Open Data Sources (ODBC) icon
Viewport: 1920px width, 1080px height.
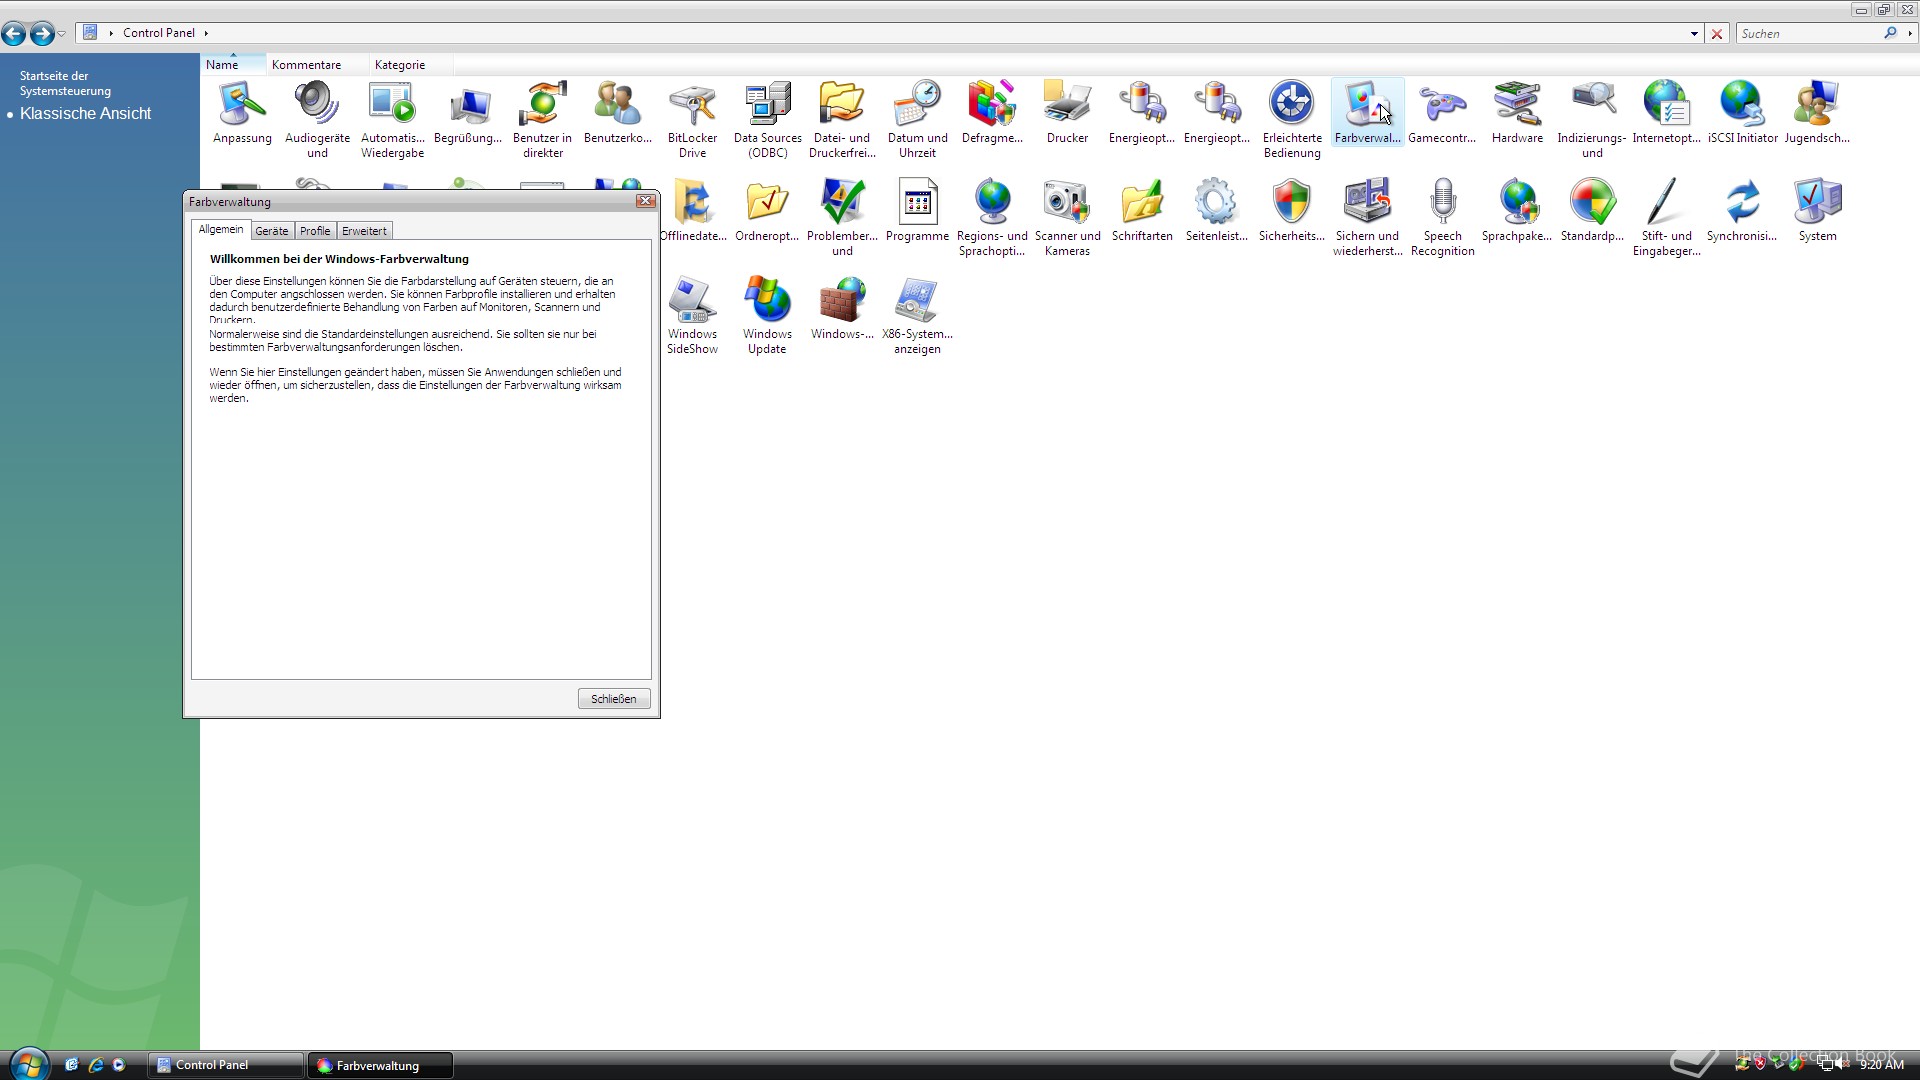767,119
